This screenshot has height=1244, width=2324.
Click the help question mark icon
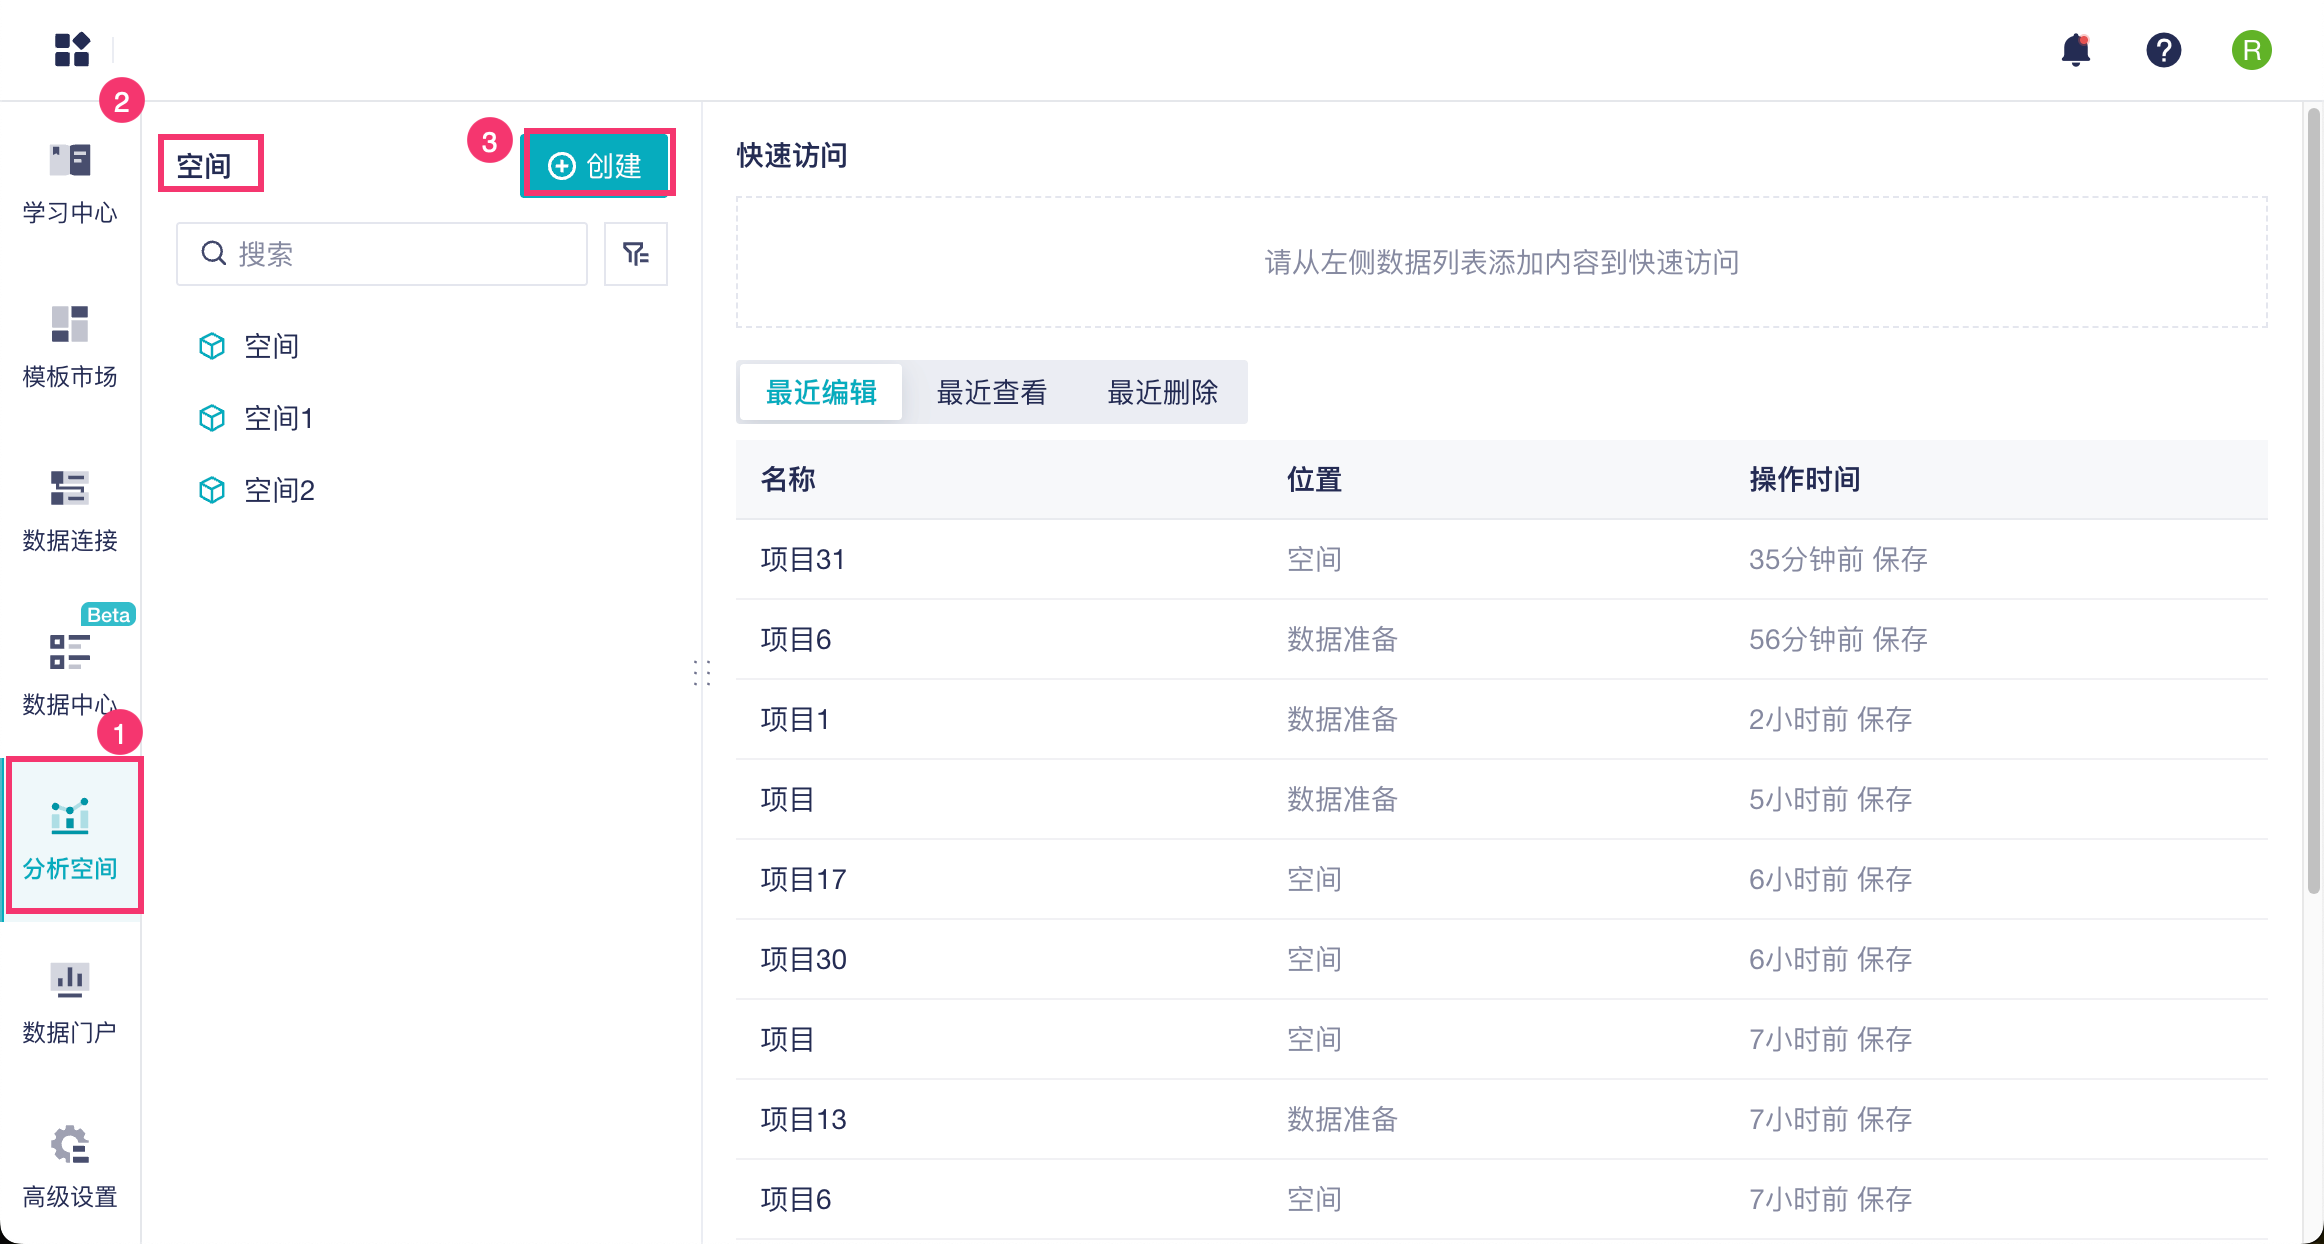click(2163, 49)
